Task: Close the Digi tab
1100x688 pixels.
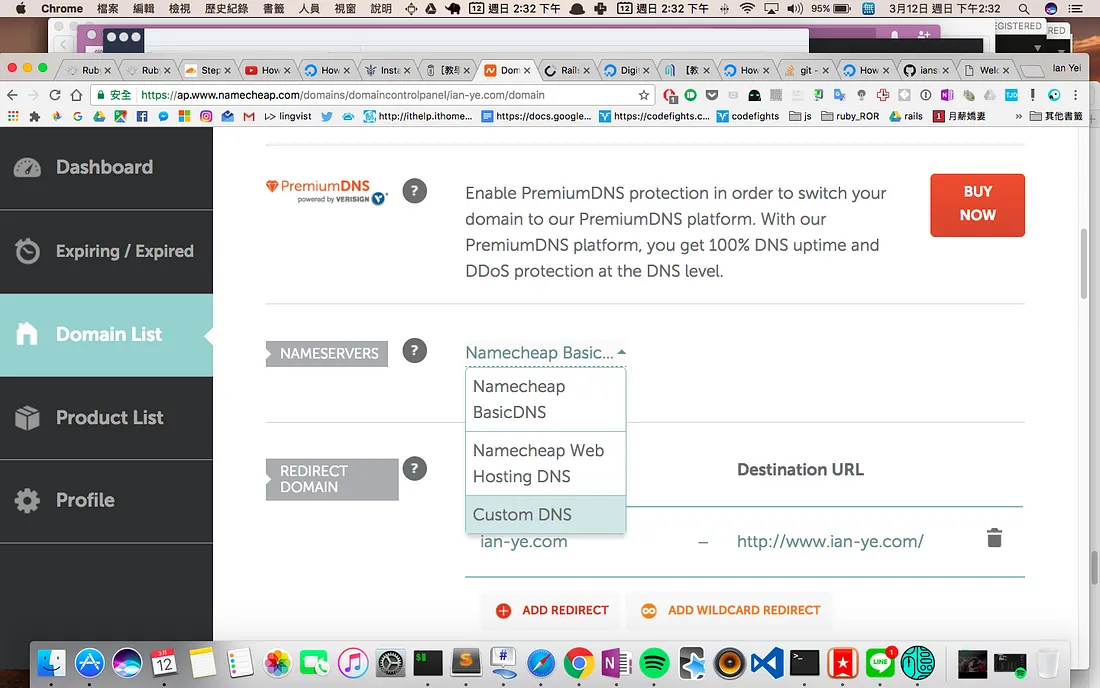Action: coord(646,70)
